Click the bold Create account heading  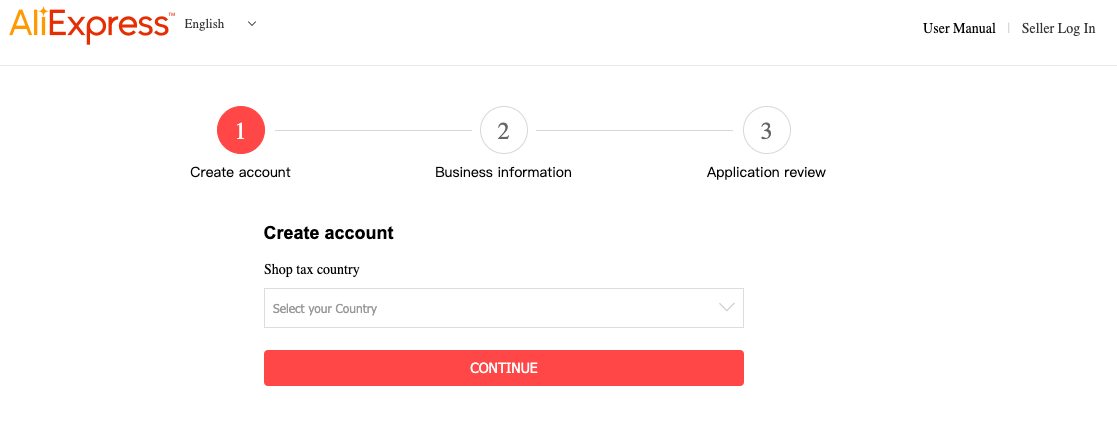coord(328,233)
